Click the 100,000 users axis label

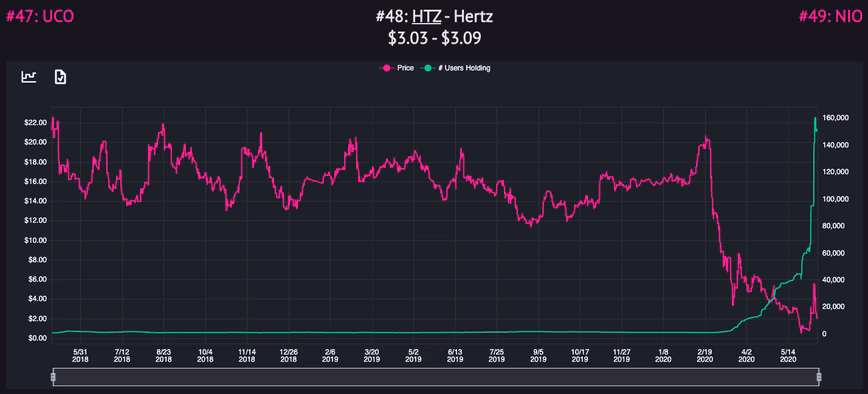[x=836, y=199]
